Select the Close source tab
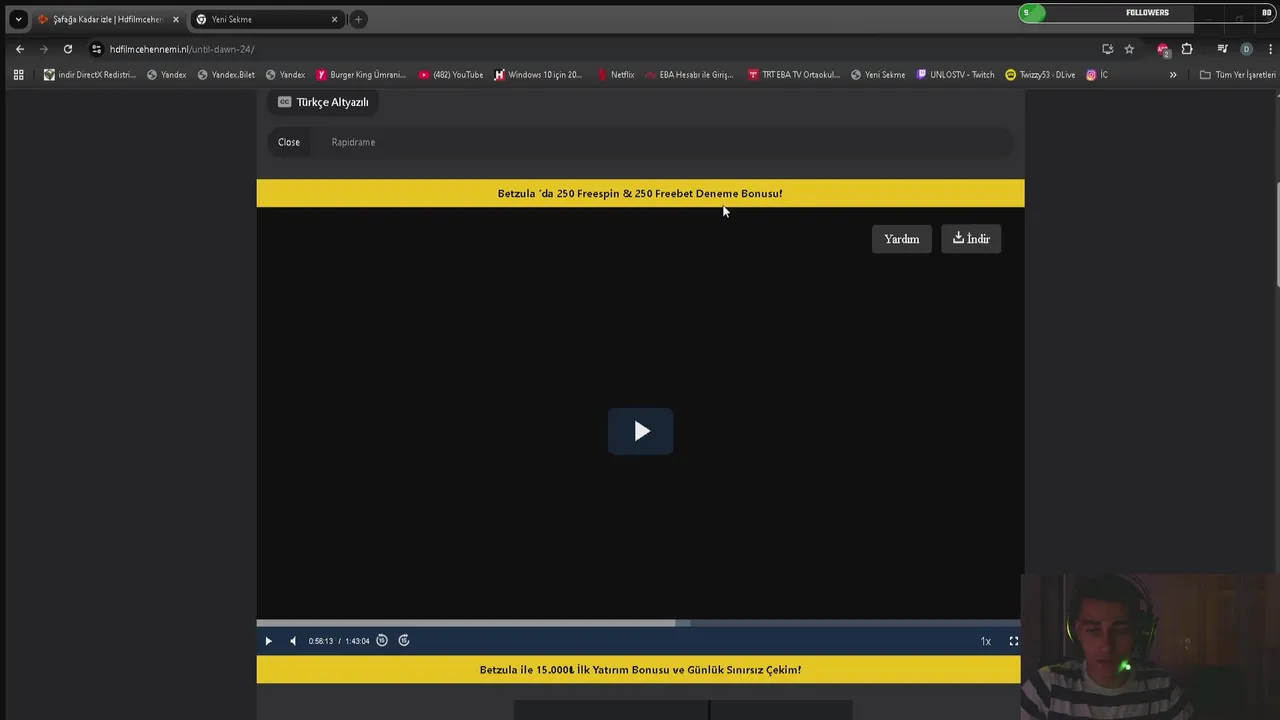The height and width of the screenshot is (720, 1280). [x=289, y=142]
